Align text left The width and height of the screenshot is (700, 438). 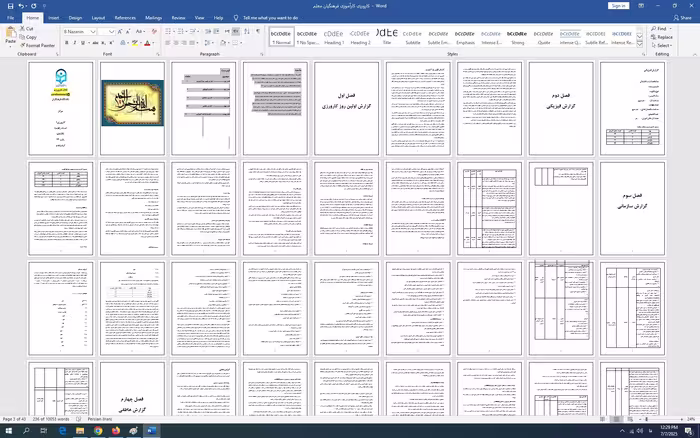168,43
